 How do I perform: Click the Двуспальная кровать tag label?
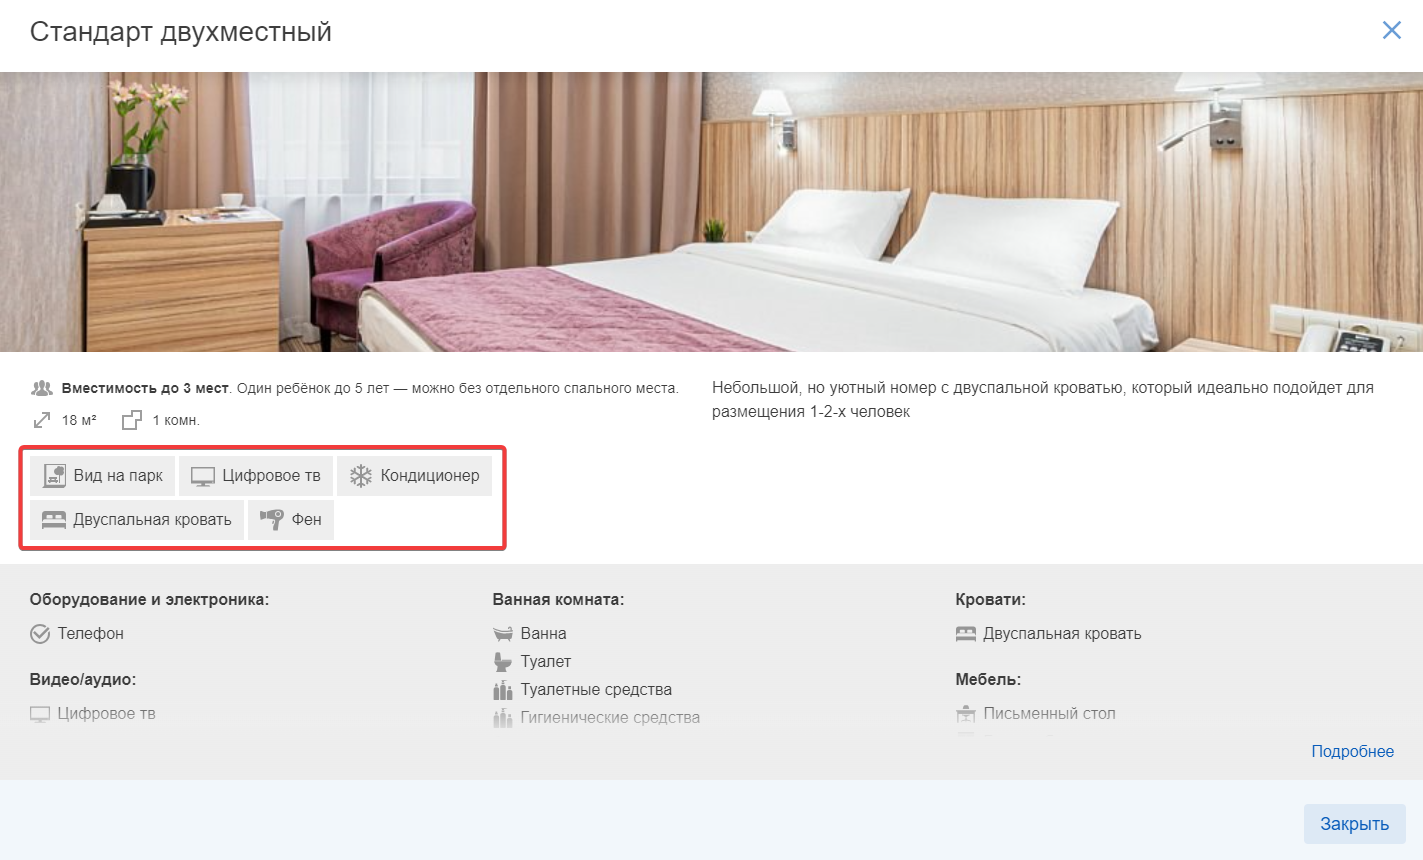click(x=152, y=520)
